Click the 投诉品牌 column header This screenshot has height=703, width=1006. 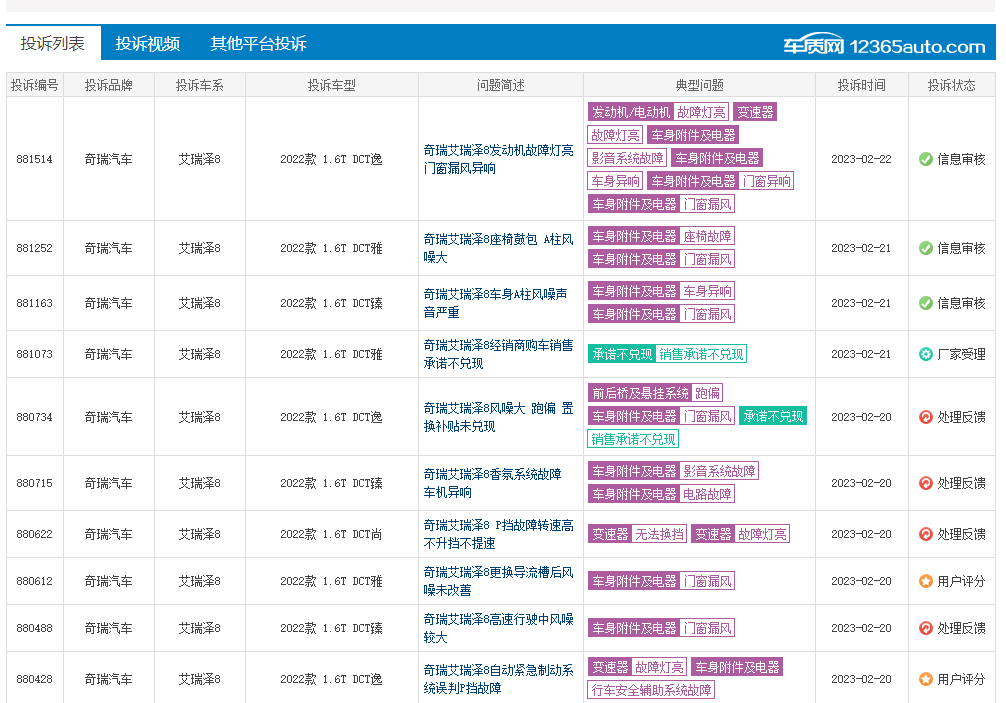[108, 85]
